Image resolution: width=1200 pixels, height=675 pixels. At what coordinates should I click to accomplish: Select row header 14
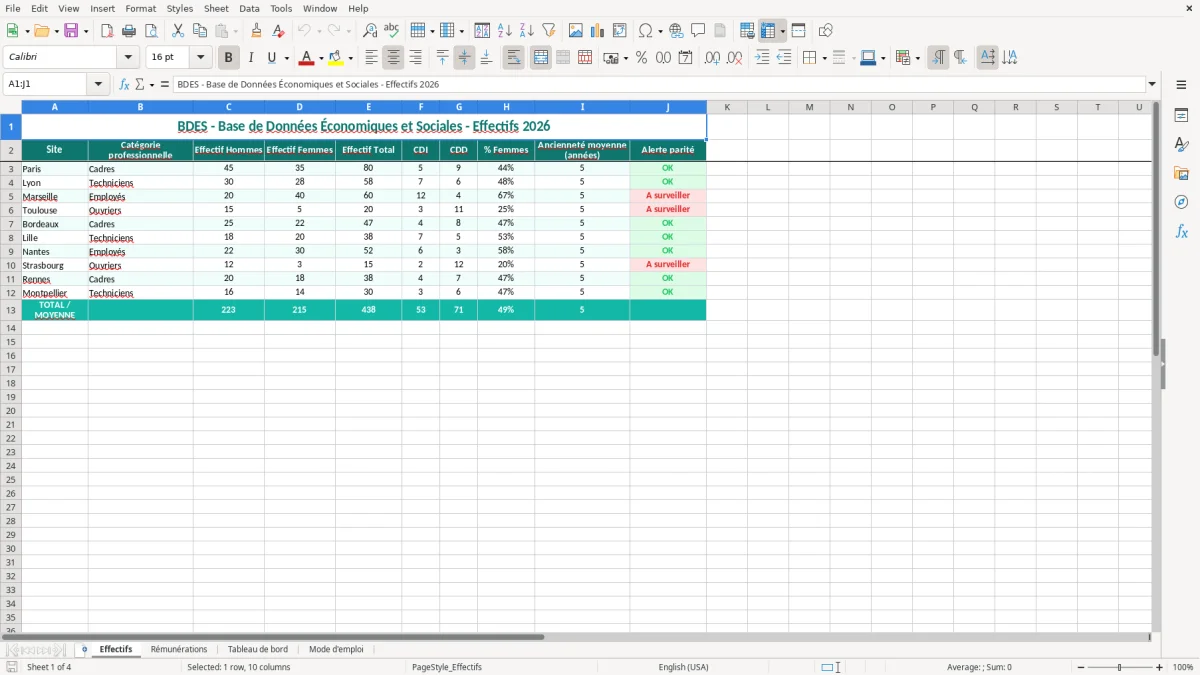[11, 328]
